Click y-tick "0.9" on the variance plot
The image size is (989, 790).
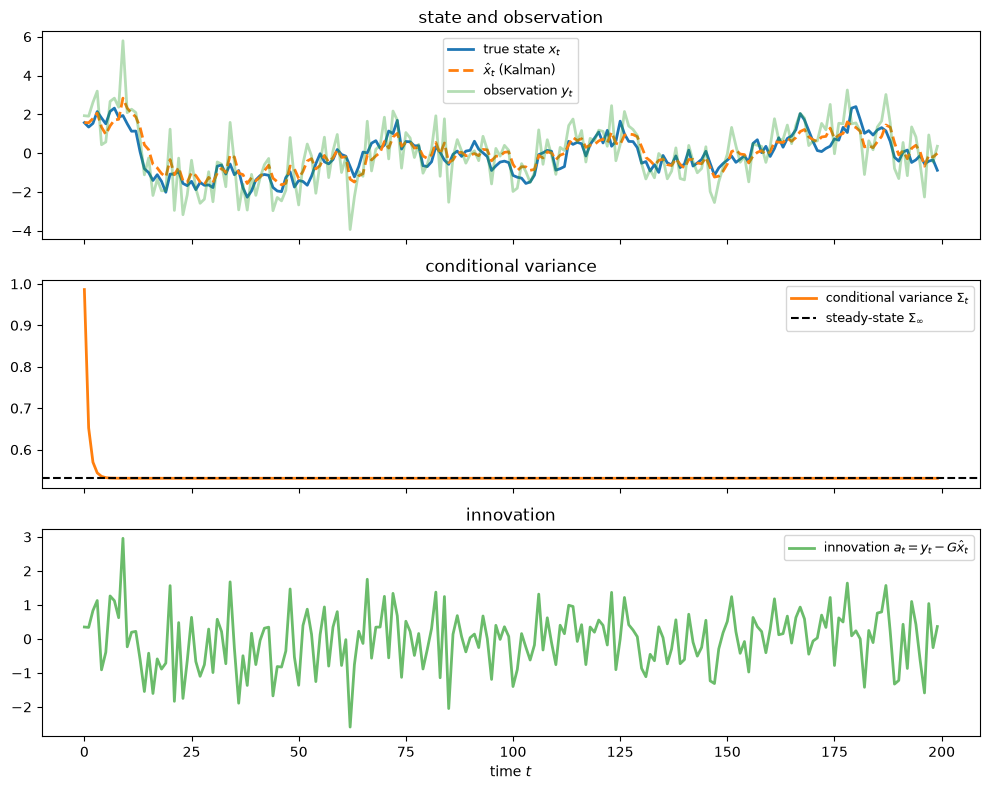pos(21,326)
